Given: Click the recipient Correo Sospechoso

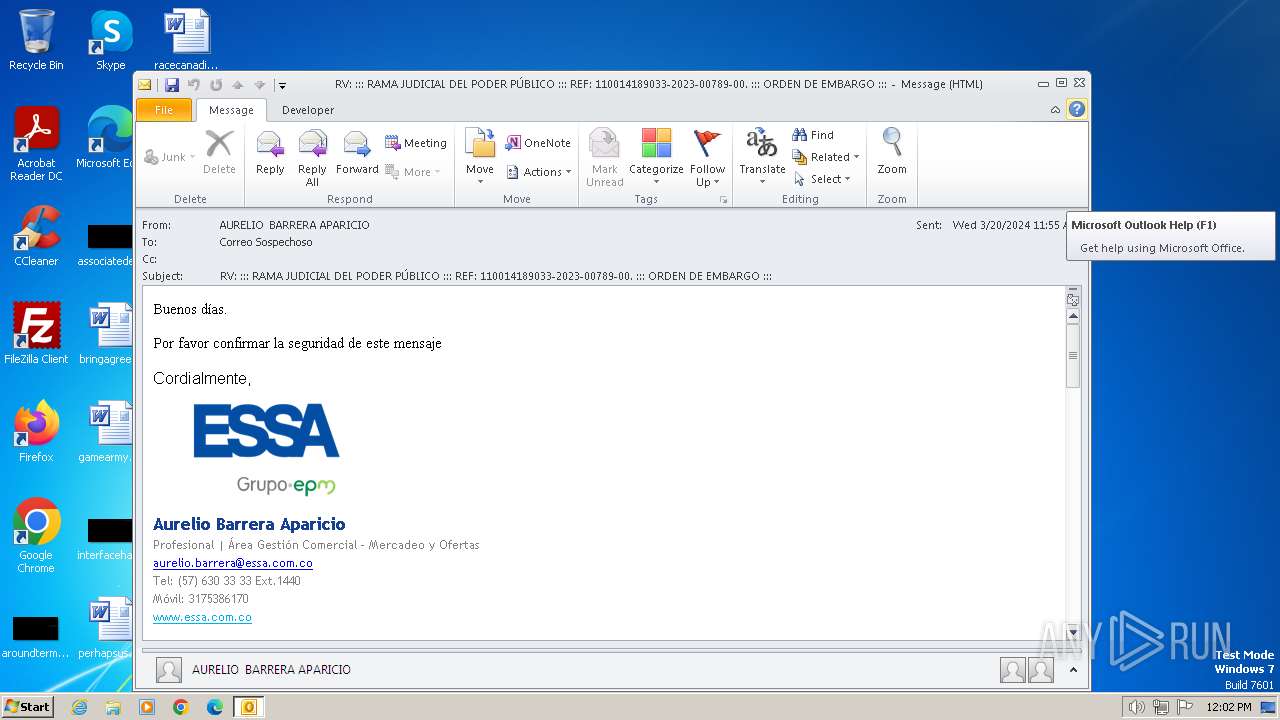Looking at the screenshot, I should coord(266,242).
